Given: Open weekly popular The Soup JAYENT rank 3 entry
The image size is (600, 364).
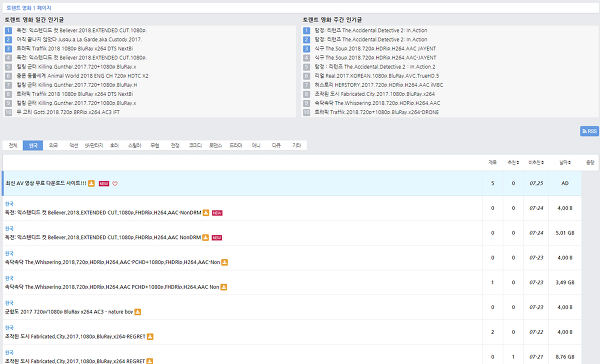Looking at the screenshot, I should (x=375, y=49).
